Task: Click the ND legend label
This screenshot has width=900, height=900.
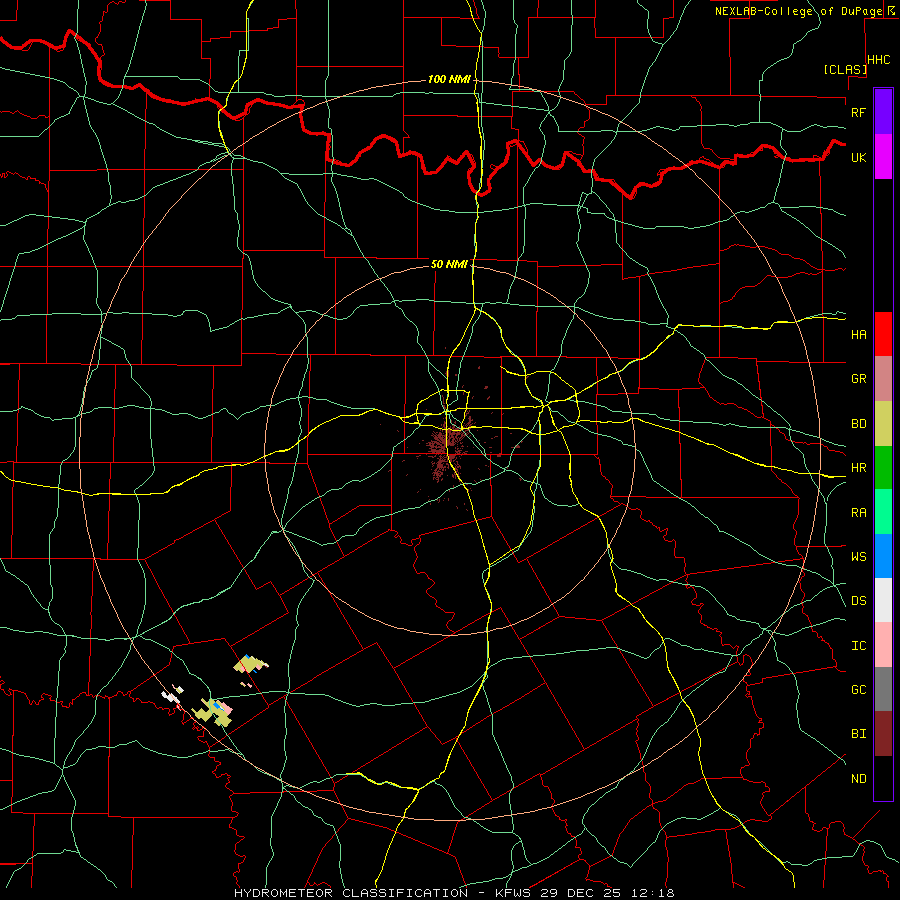Action: point(858,778)
